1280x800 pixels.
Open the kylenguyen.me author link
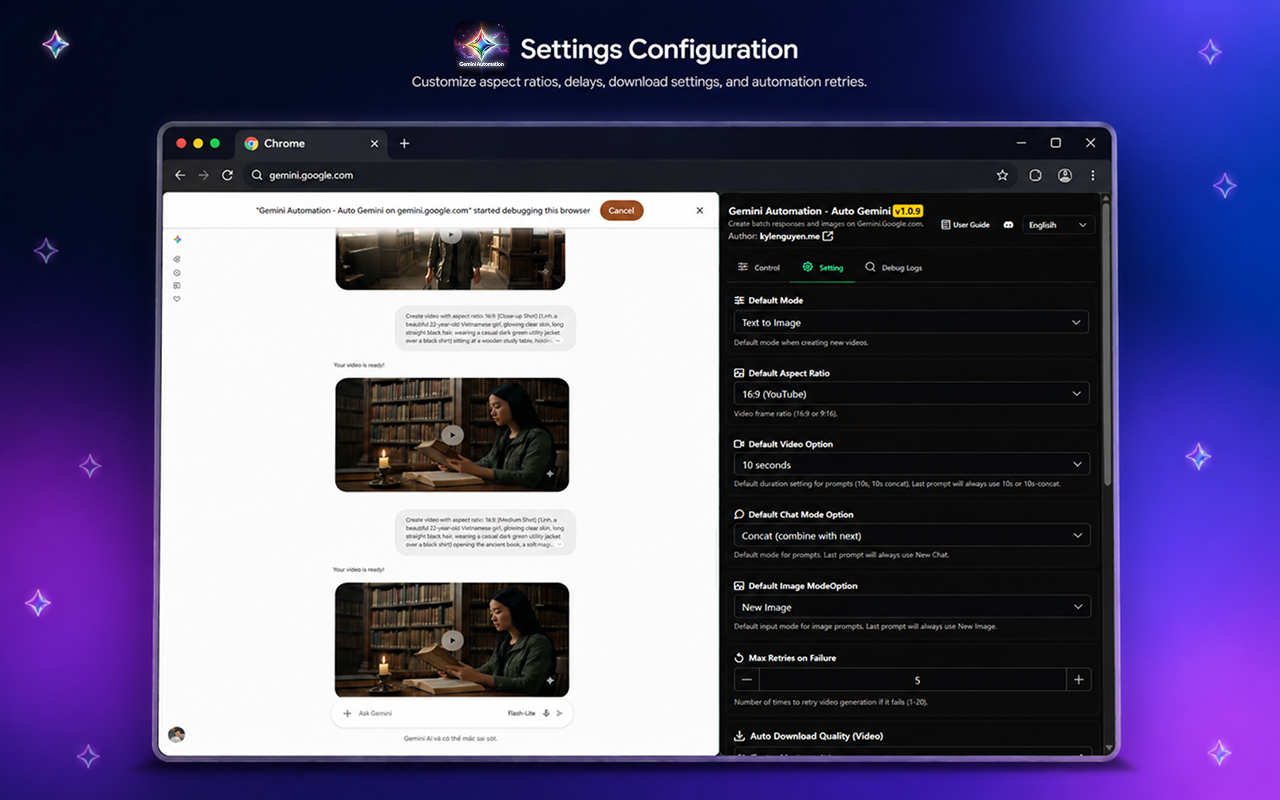tap(789, 237)
